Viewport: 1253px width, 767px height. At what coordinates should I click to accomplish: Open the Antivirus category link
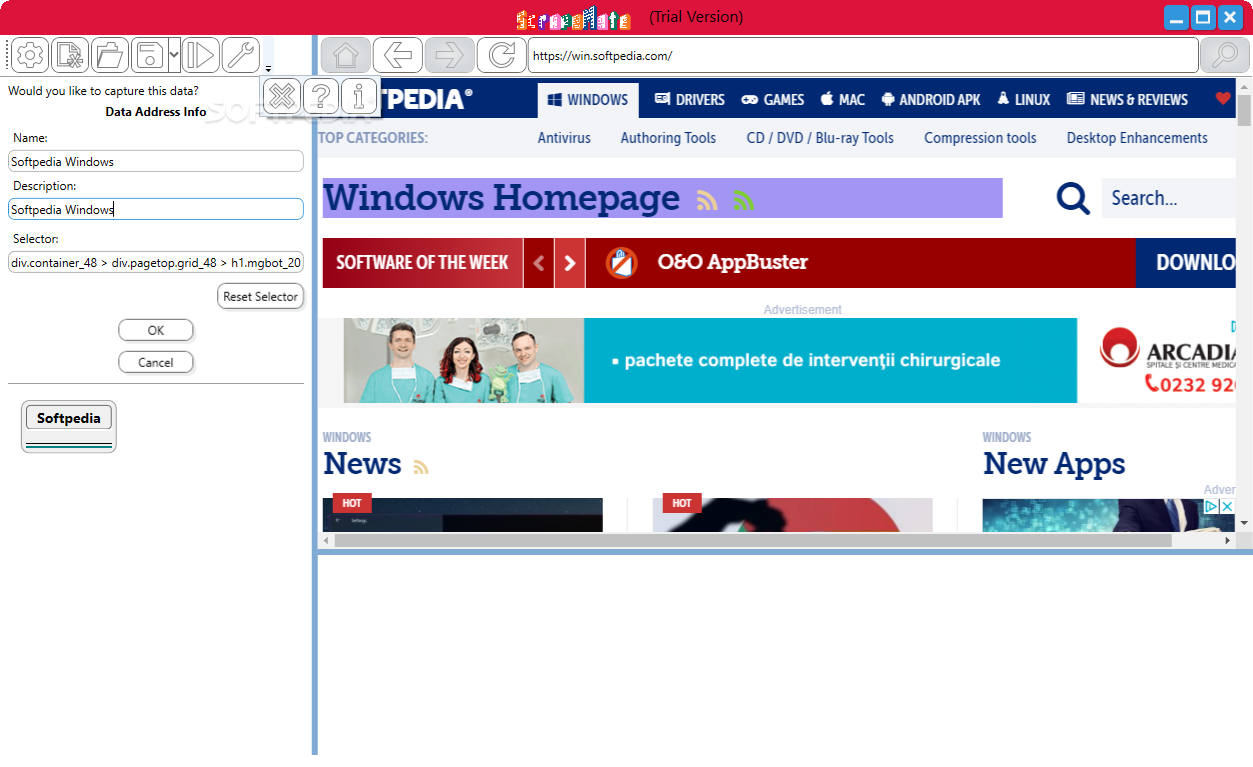tap(564, 138)
